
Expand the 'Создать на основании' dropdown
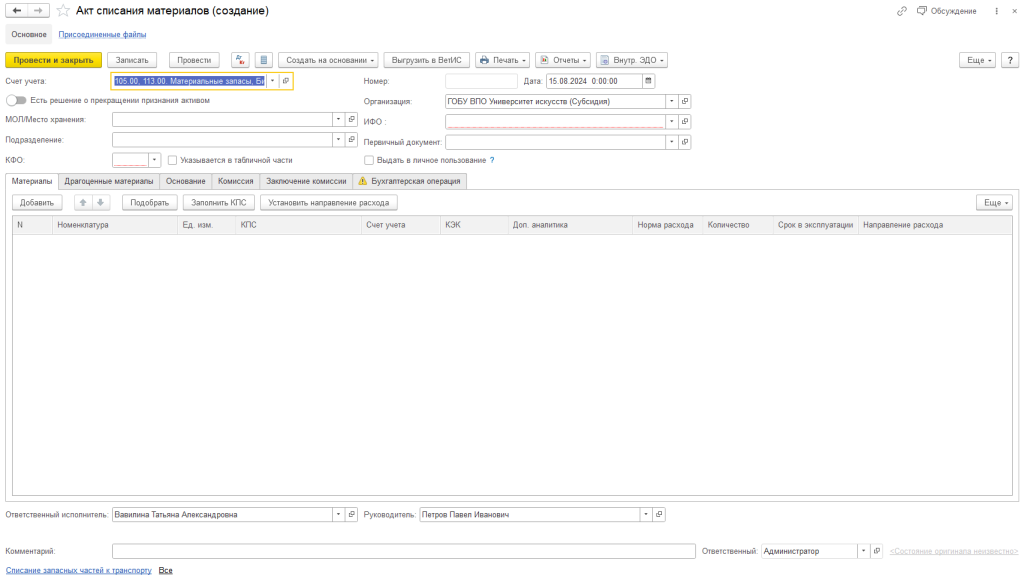click(328, 60)
